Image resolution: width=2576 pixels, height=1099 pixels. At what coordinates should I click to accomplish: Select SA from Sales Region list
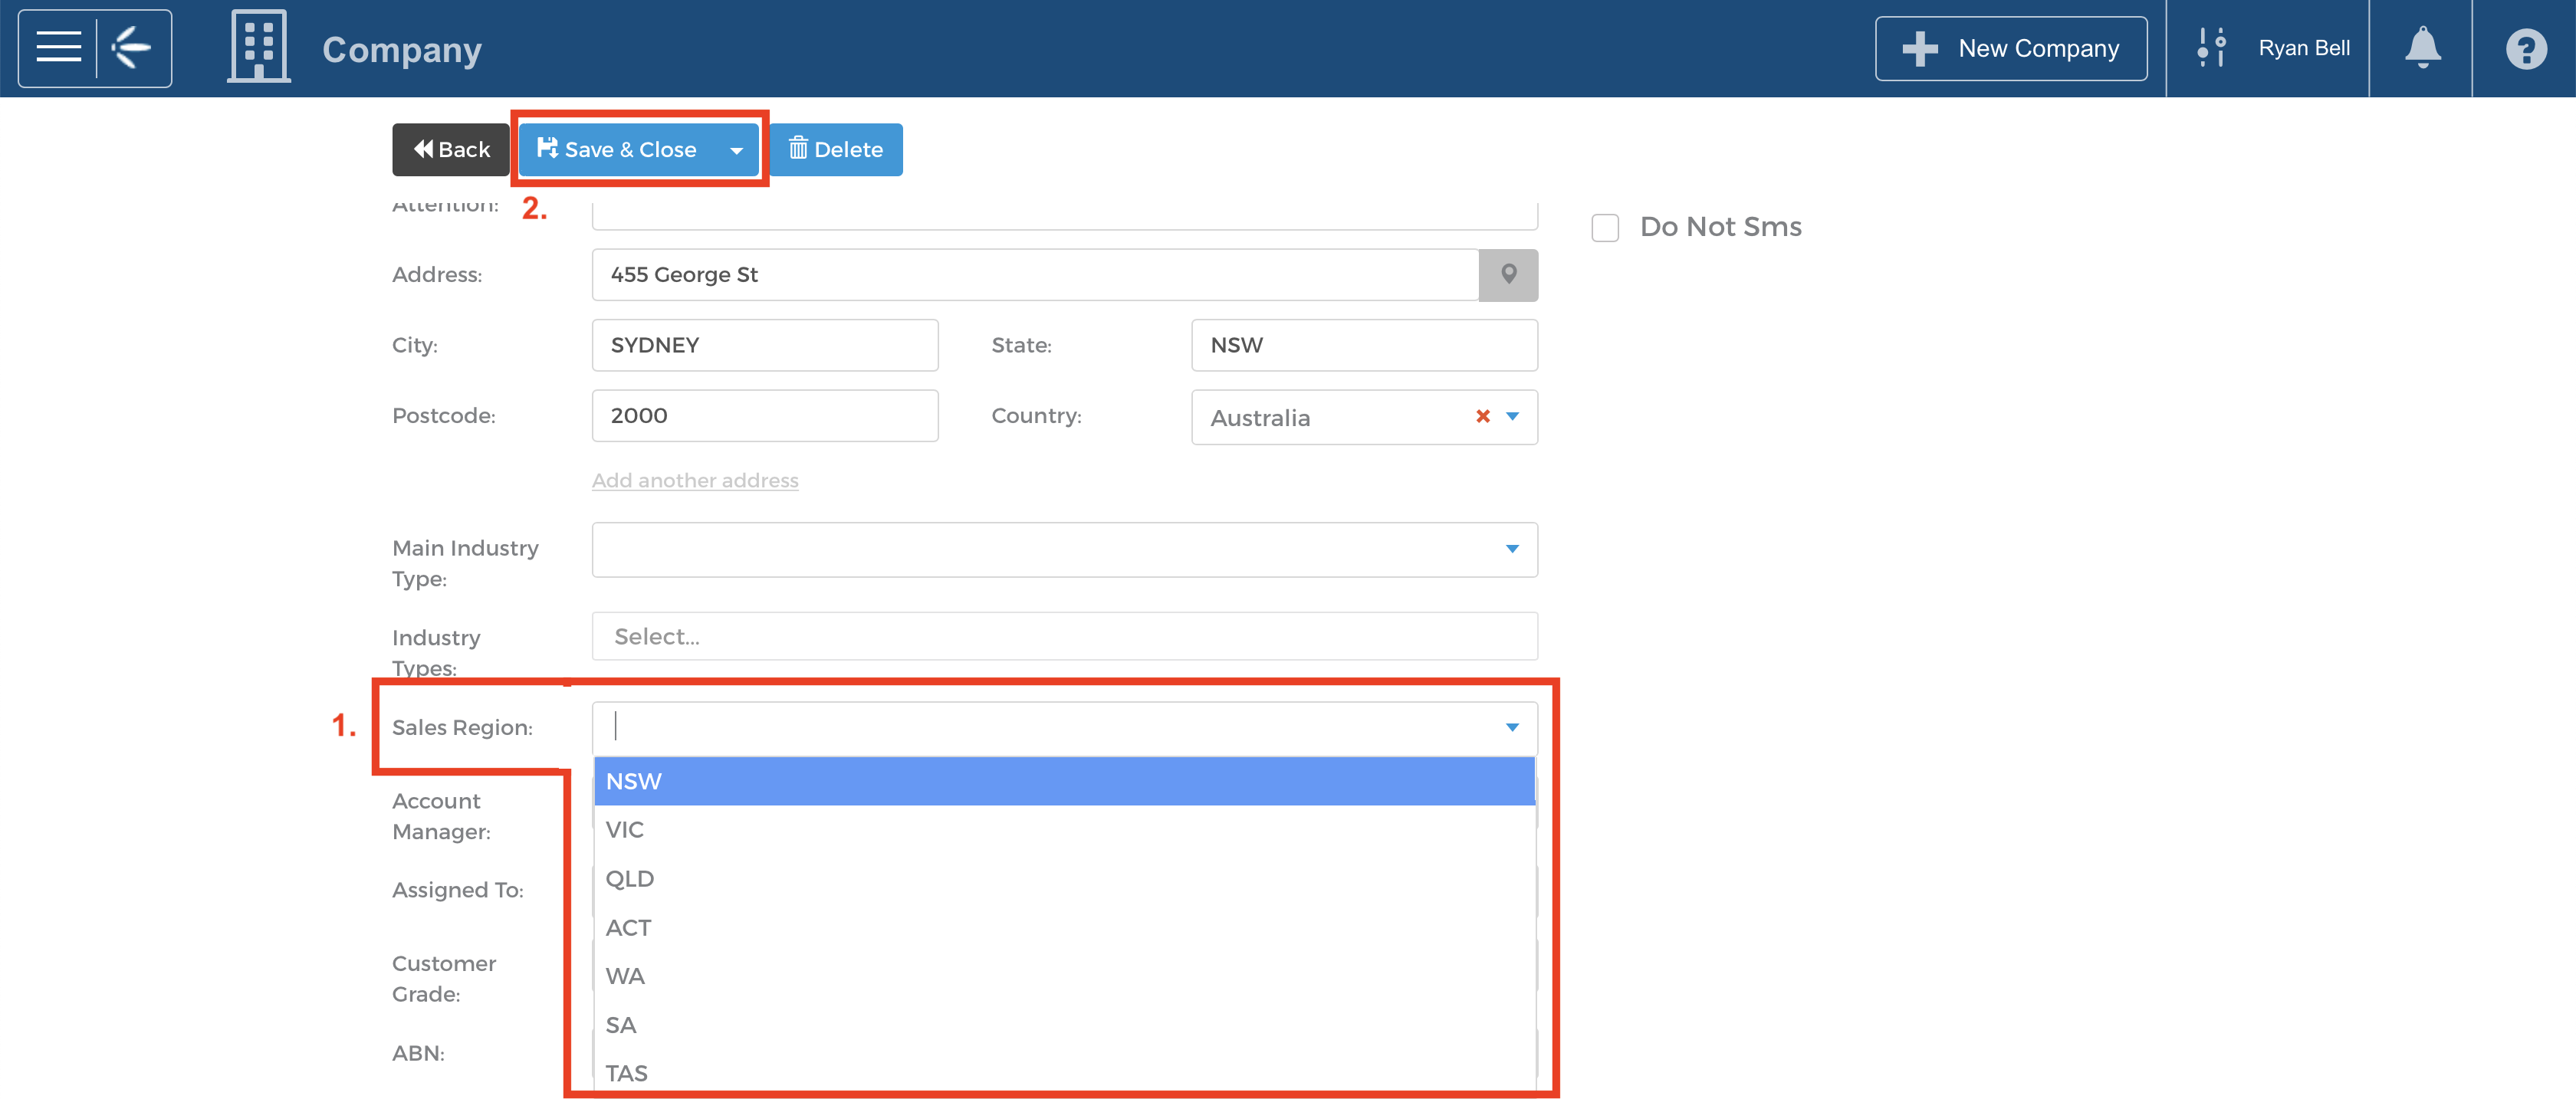(x=1064, y=1025)
